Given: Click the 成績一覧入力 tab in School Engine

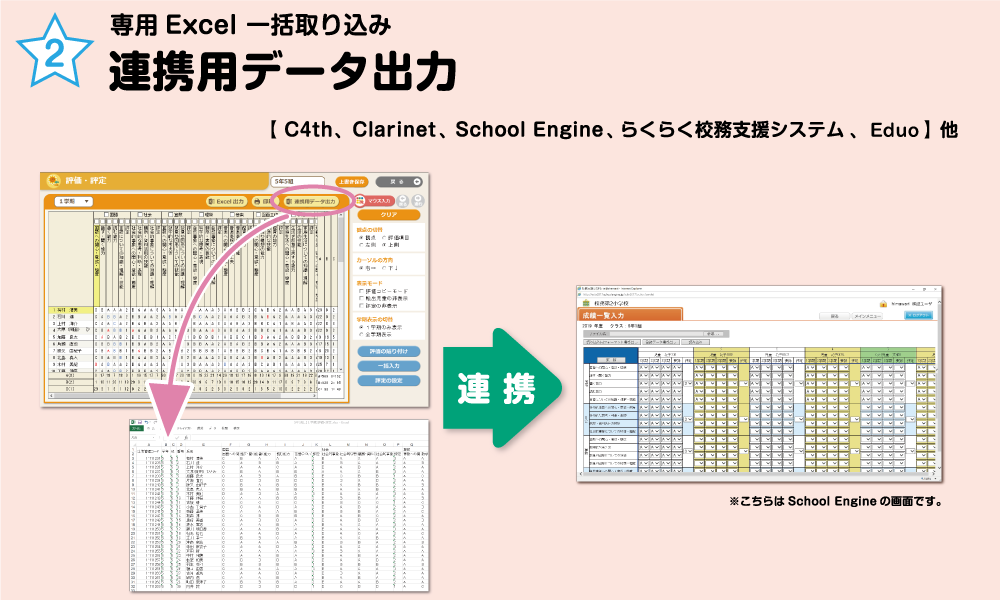Looking at the screenshot, I should tap(630, 315).
